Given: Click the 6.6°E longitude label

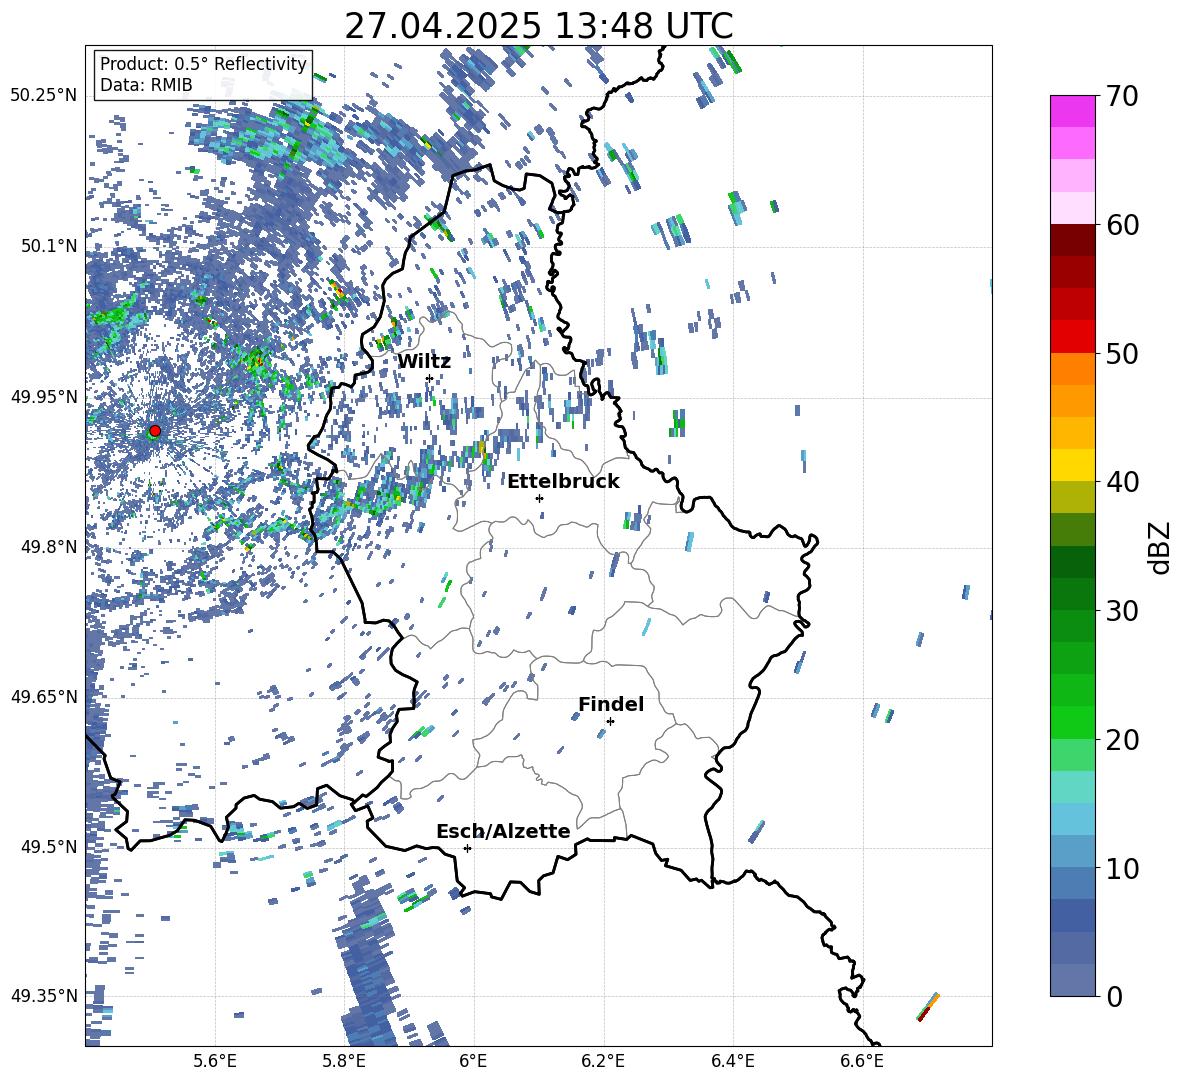Looking at the screenshot, I should 862,1061.
